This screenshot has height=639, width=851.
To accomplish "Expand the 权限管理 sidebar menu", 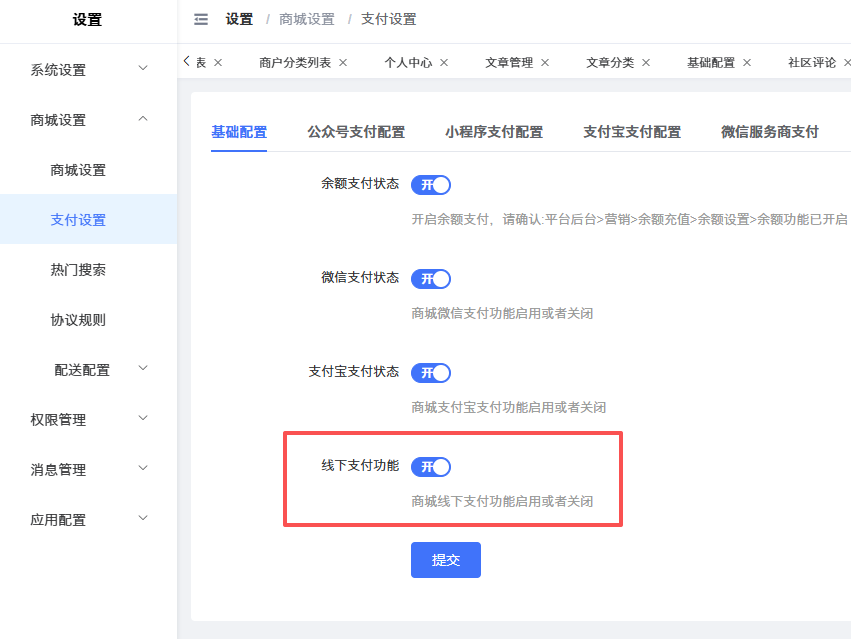I will [x=88, y=420].
